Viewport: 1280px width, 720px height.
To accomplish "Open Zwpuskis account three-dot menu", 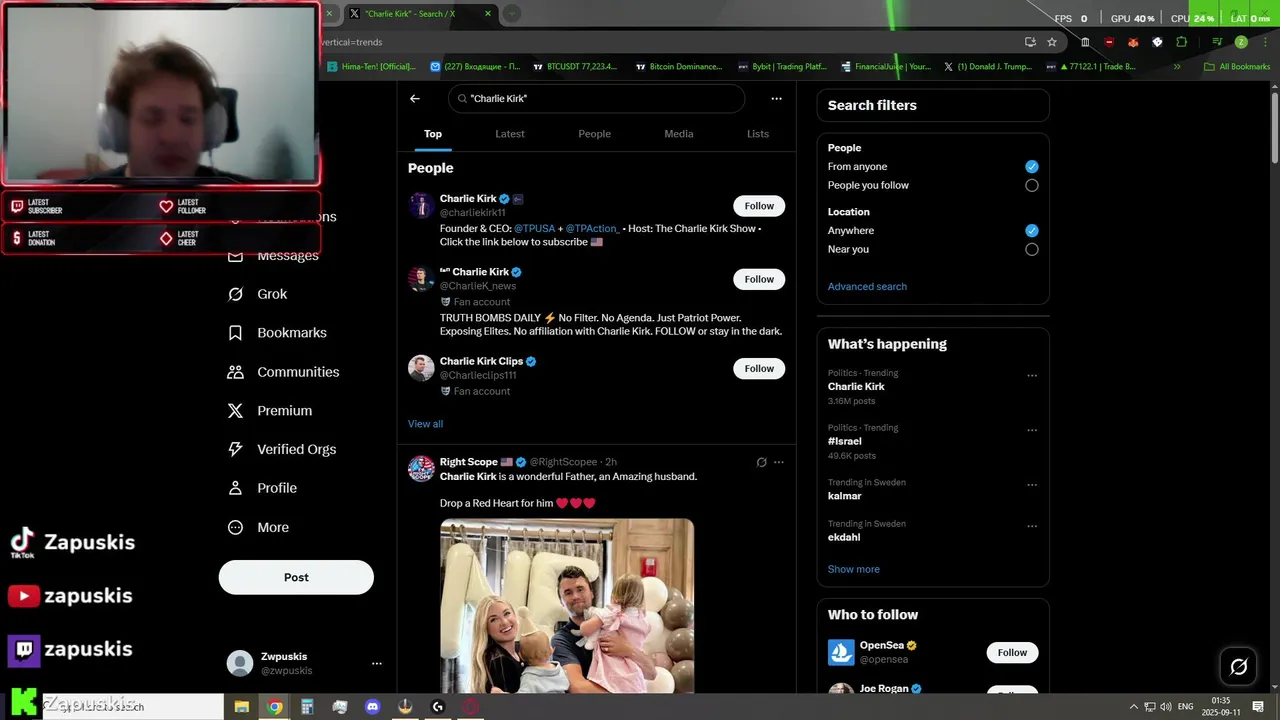I will (377, 663).
